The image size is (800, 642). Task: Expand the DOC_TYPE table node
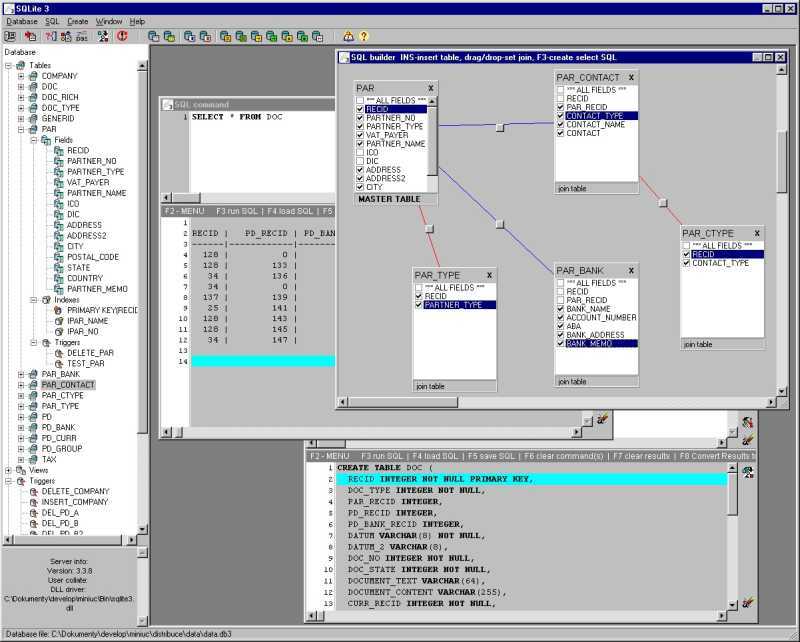click(21, 108)
